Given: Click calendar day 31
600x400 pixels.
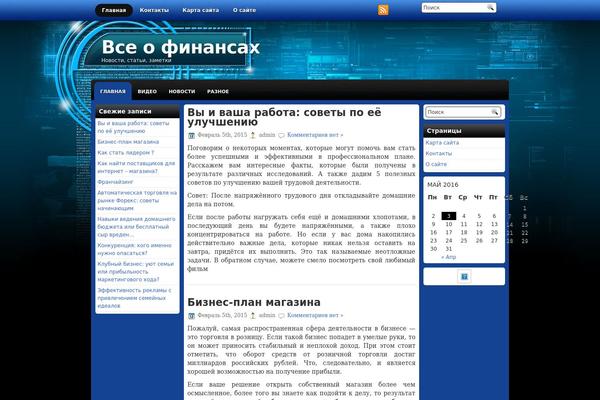Looking at the screenshot, I should point(448,249).
